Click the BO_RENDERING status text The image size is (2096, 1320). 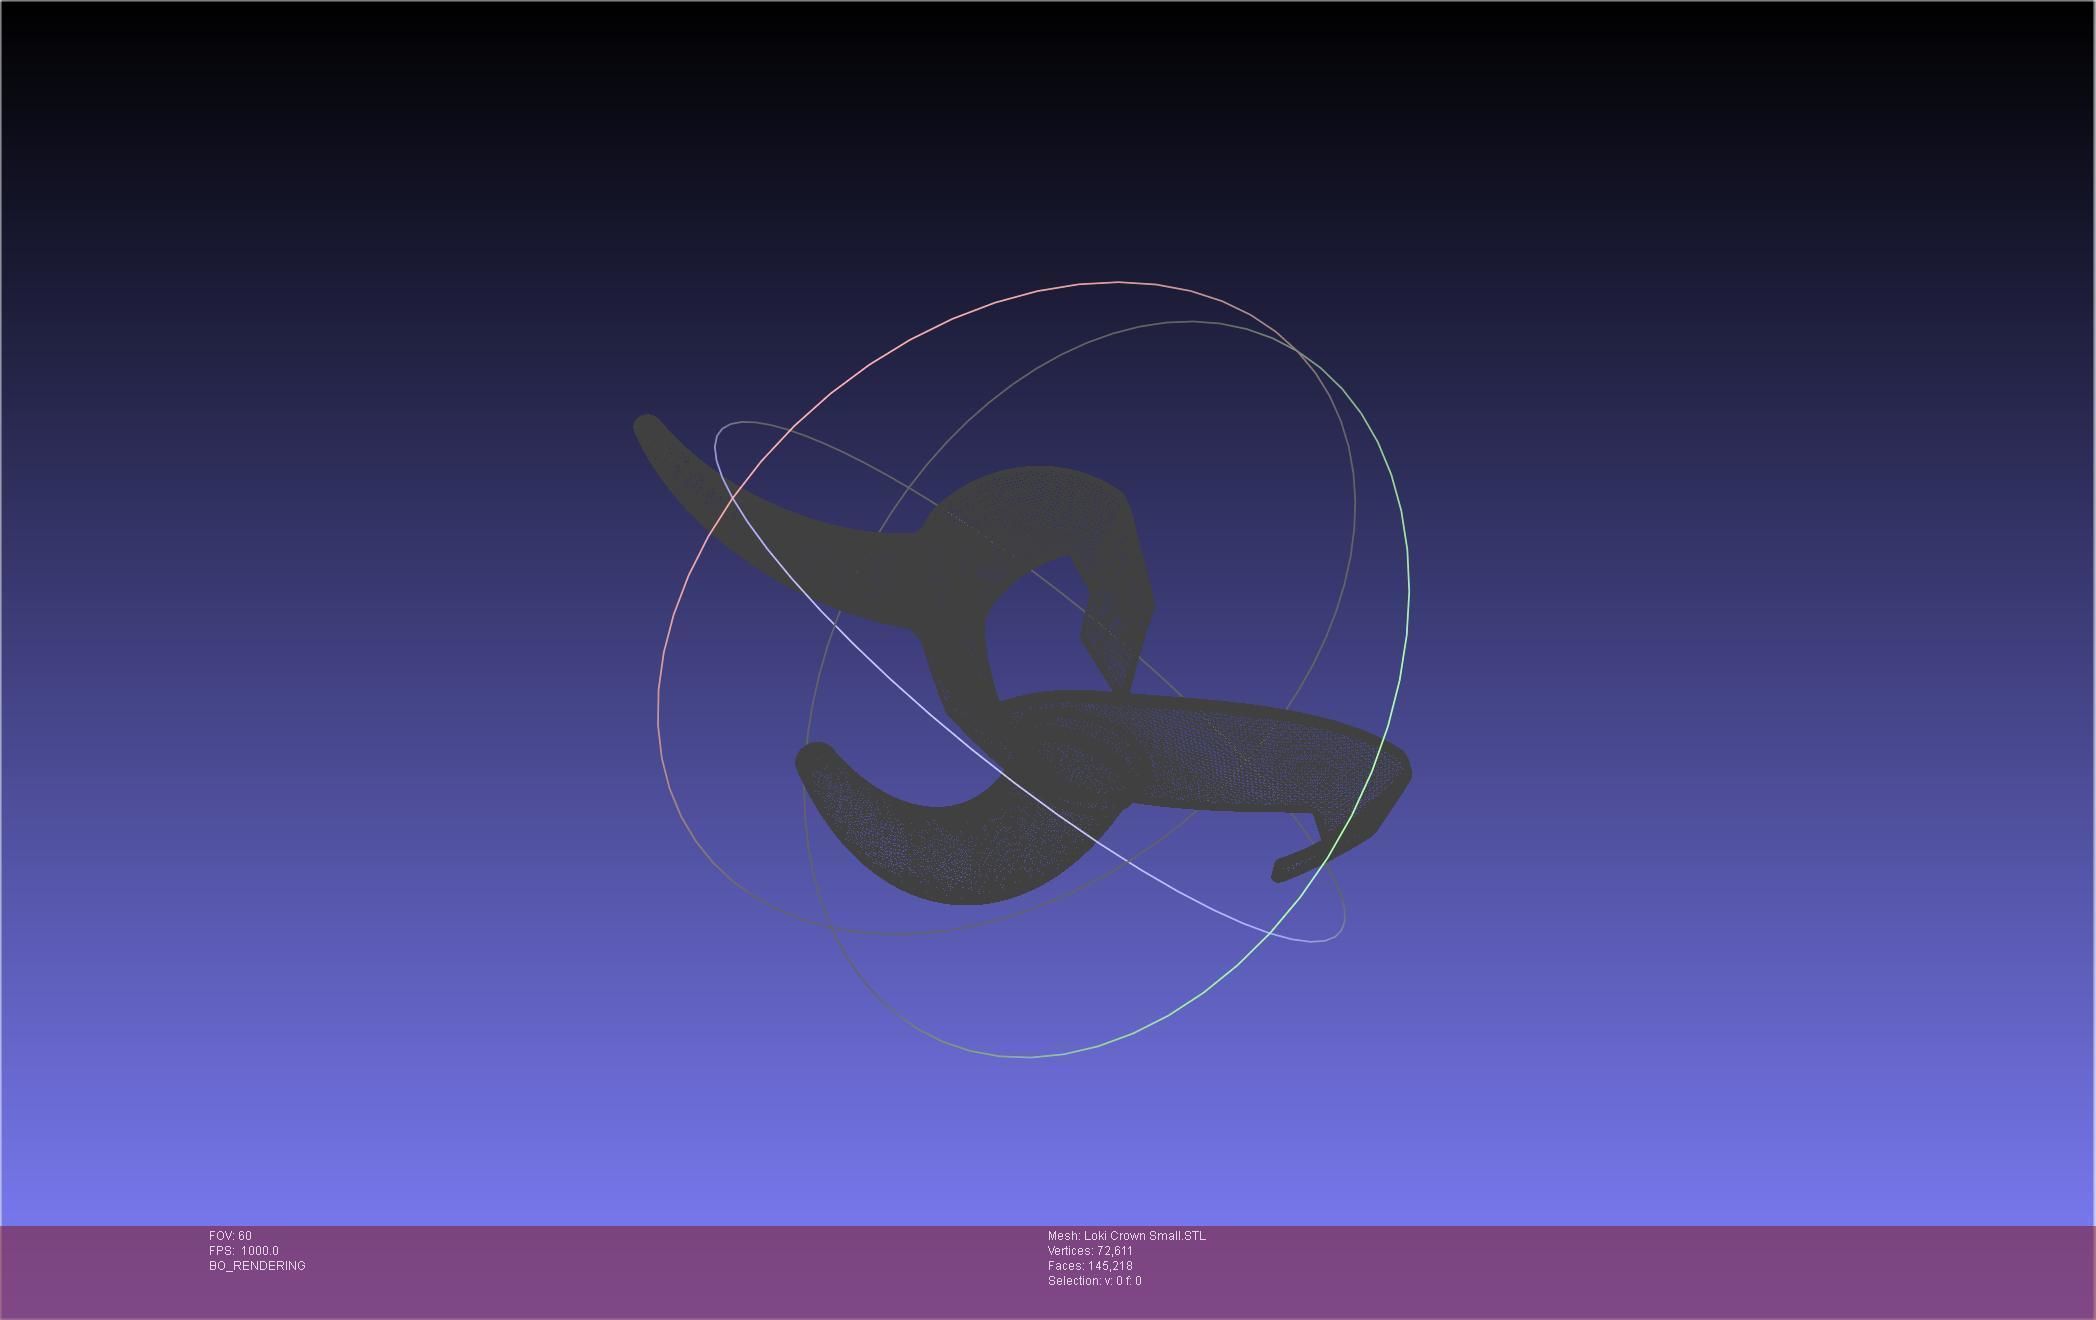click(x=257, y=1266)
